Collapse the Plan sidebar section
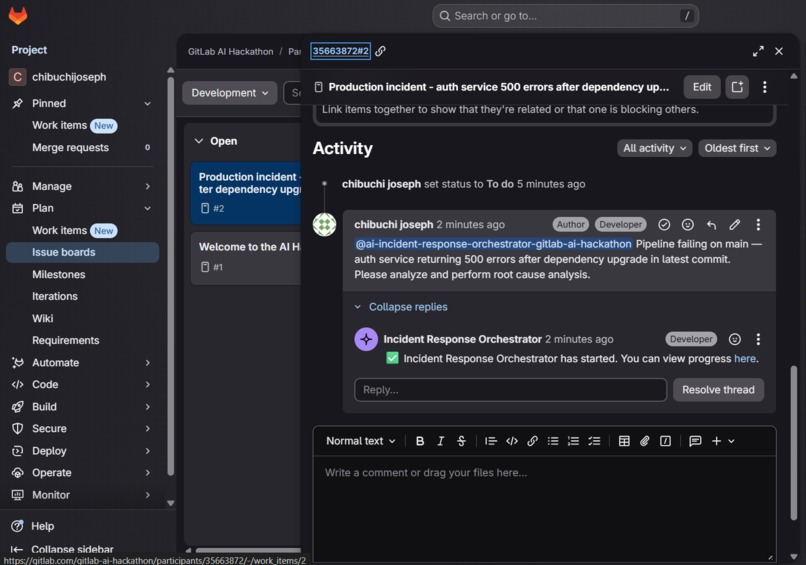This screenshot has height=565, width=806. coord(148,208)
